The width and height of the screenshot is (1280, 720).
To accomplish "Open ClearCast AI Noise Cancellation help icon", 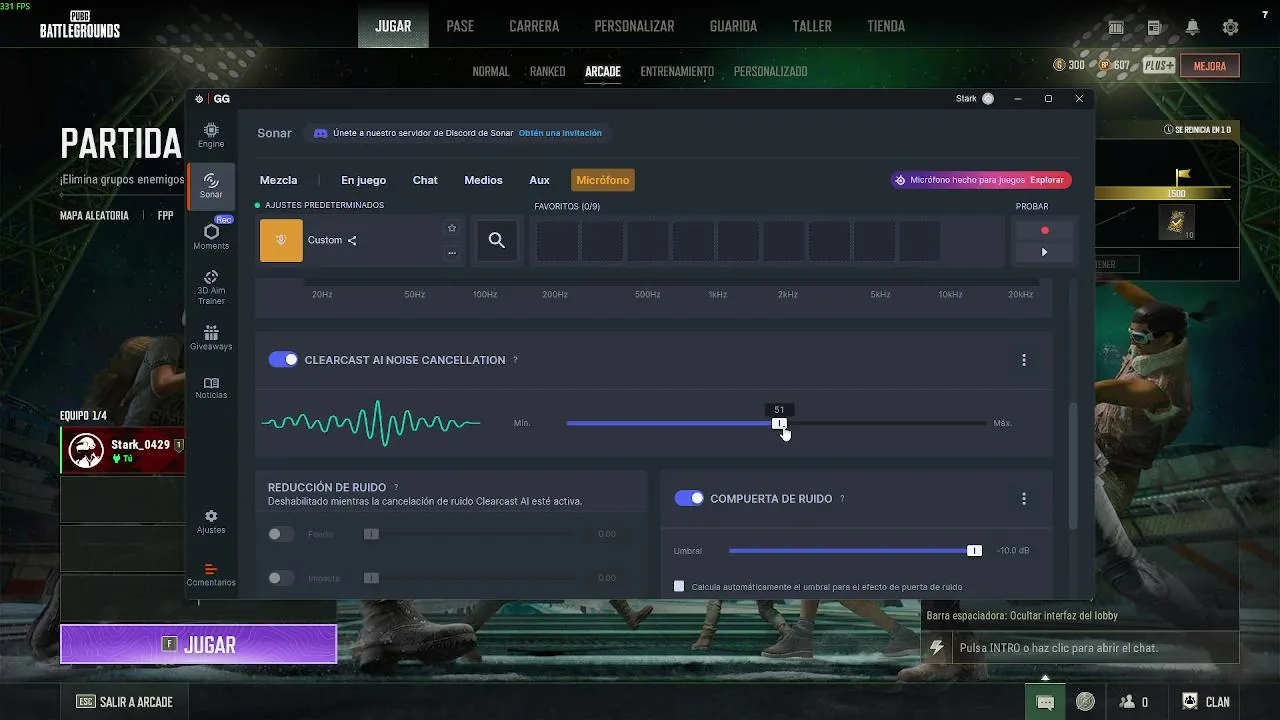I will (x=515, y=360).
